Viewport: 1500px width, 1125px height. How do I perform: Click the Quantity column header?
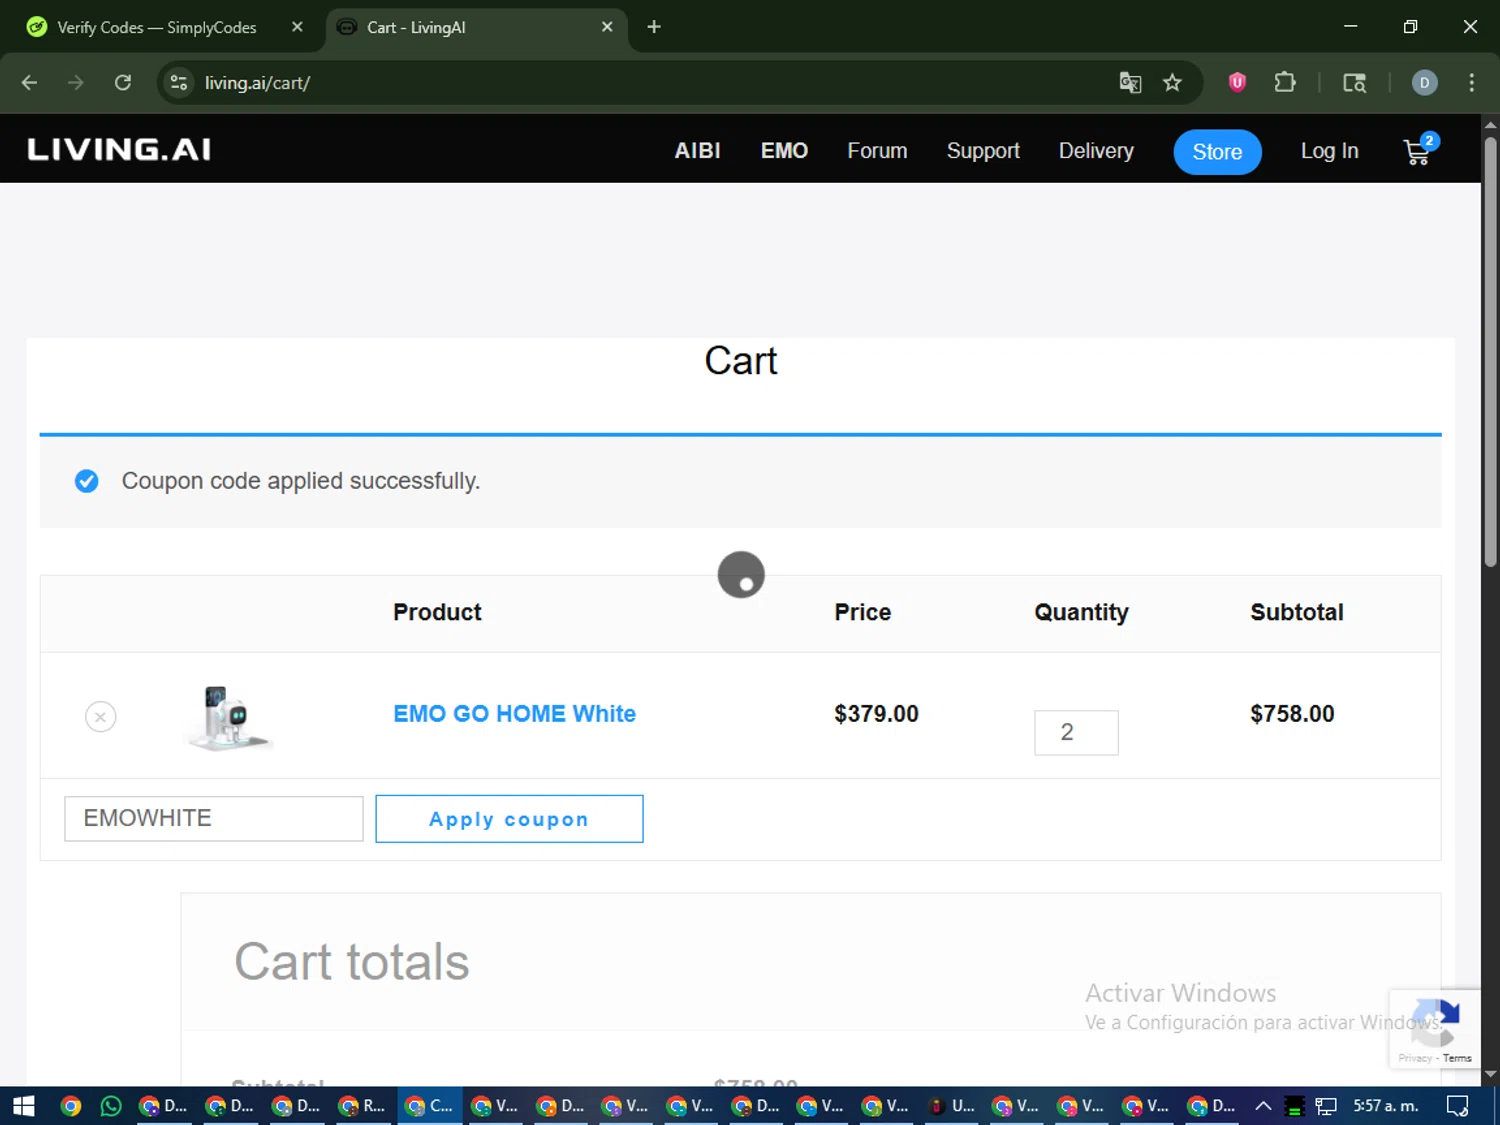click(1081, 612)
